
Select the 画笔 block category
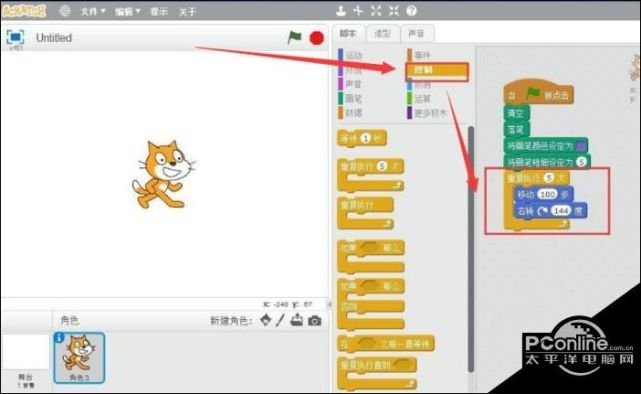point(351,98)
